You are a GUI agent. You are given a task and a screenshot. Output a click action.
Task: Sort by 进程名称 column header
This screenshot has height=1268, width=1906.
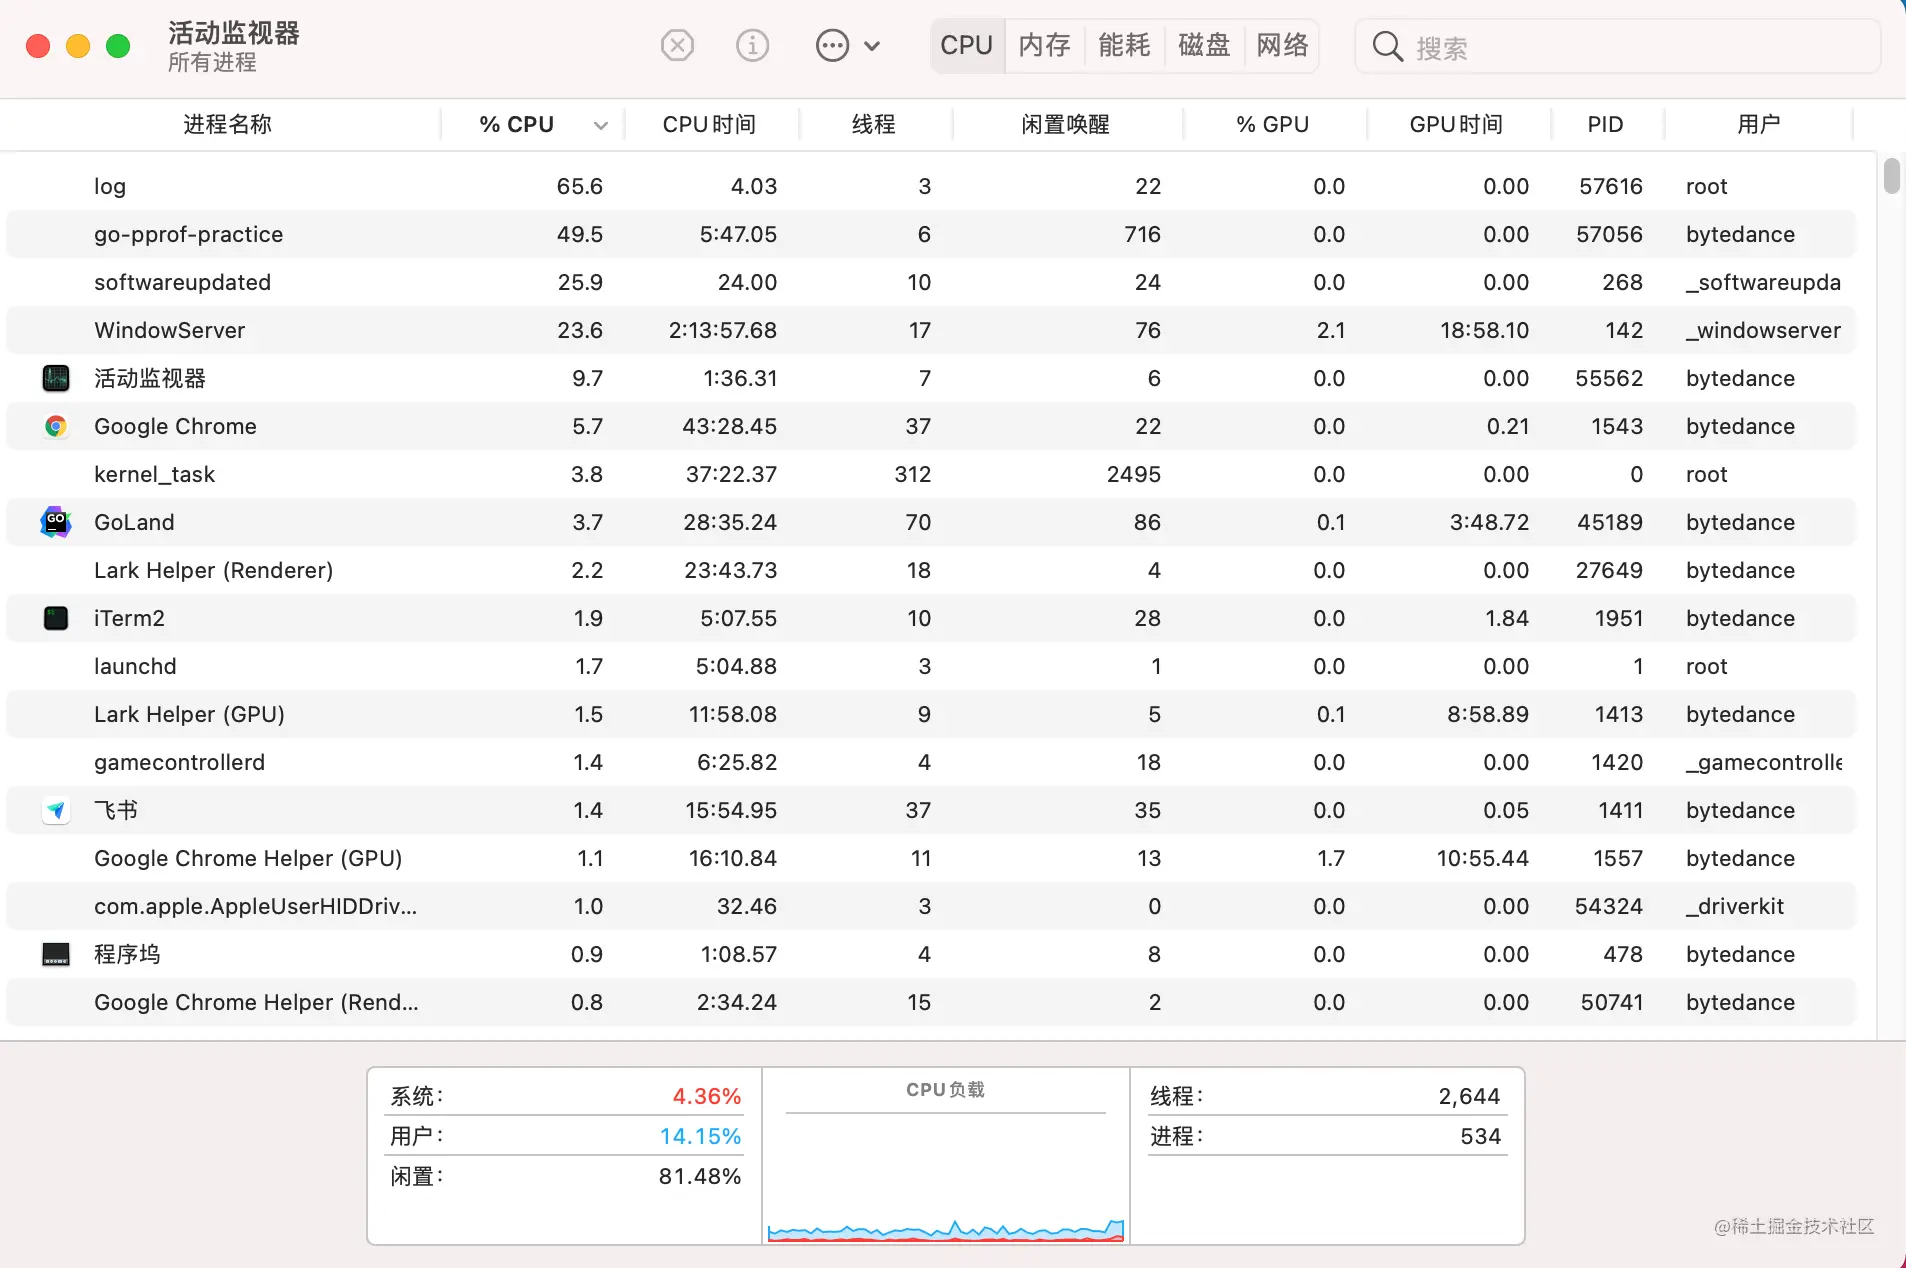coord(227,124)
